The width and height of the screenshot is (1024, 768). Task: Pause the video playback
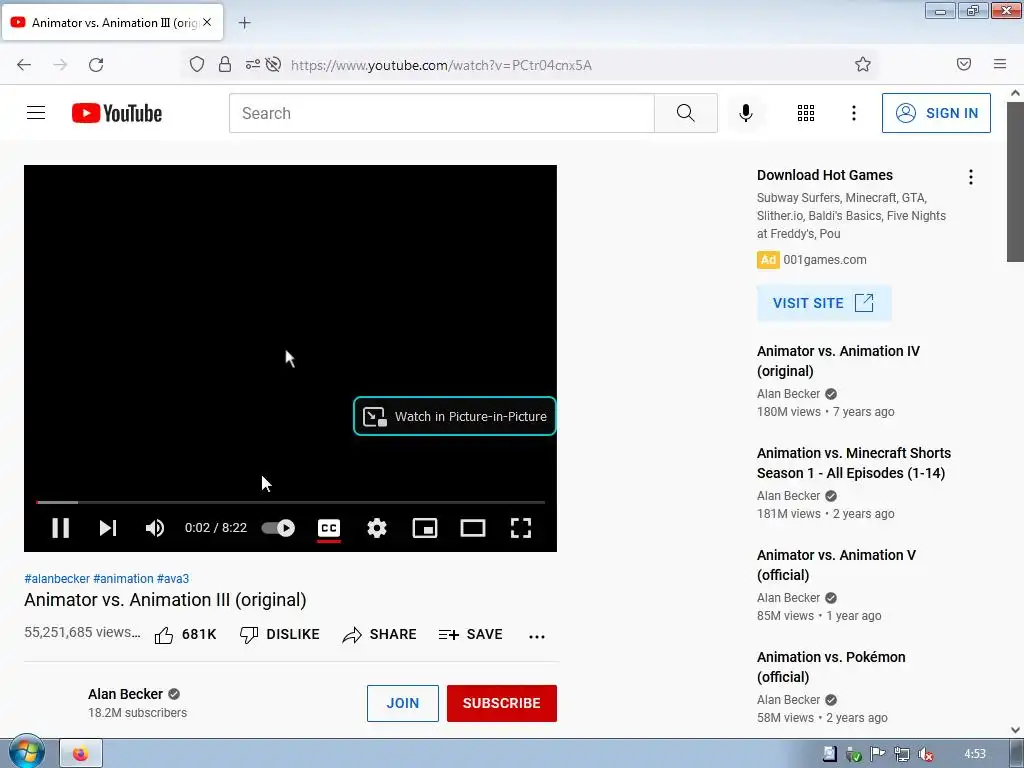coord(61,528)
